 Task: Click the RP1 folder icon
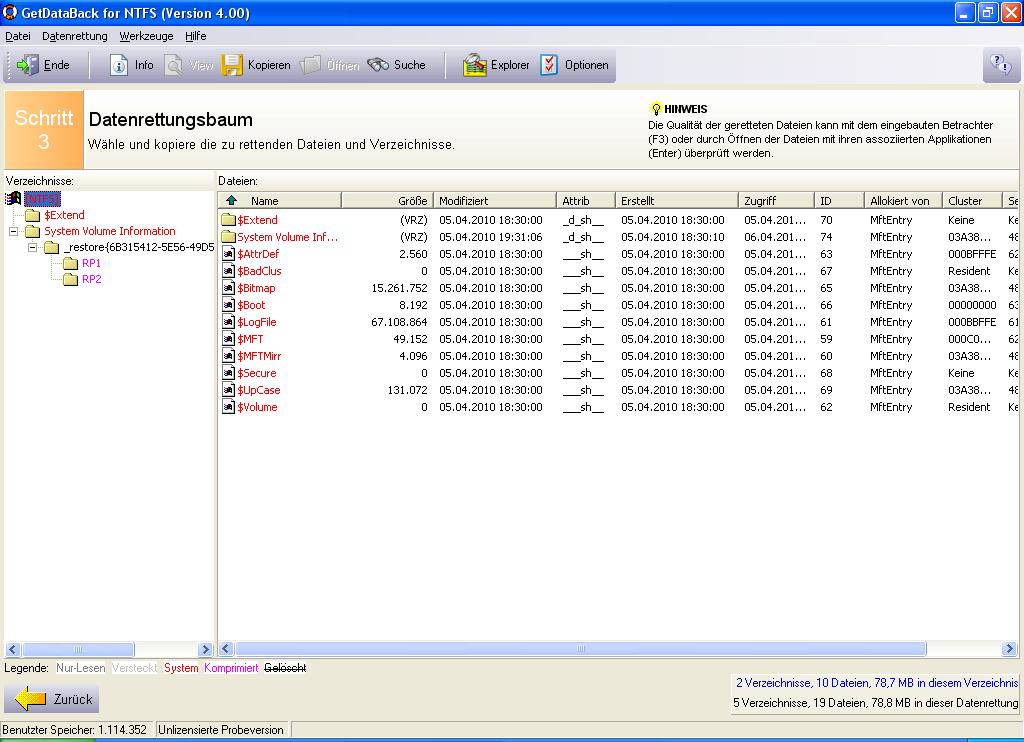coord(71,263)
